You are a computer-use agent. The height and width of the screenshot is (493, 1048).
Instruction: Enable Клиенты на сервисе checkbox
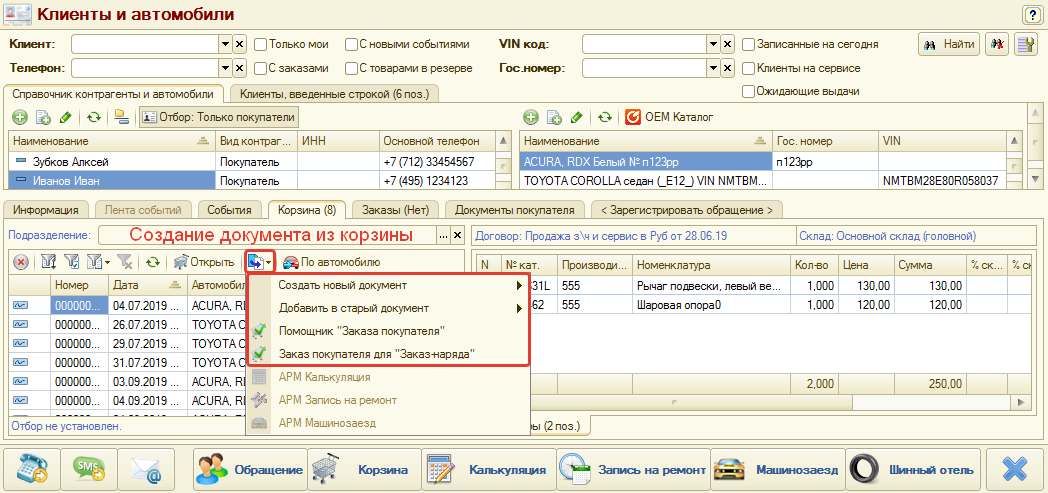pyautogui.click(x=749, y=68)
